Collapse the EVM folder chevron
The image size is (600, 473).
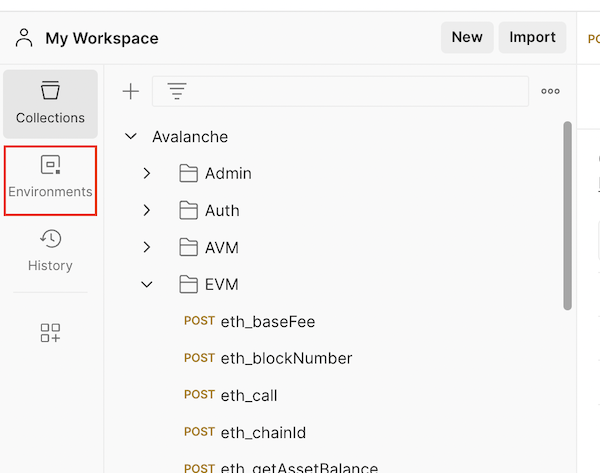pyautogui.click(x=147, y=285)
